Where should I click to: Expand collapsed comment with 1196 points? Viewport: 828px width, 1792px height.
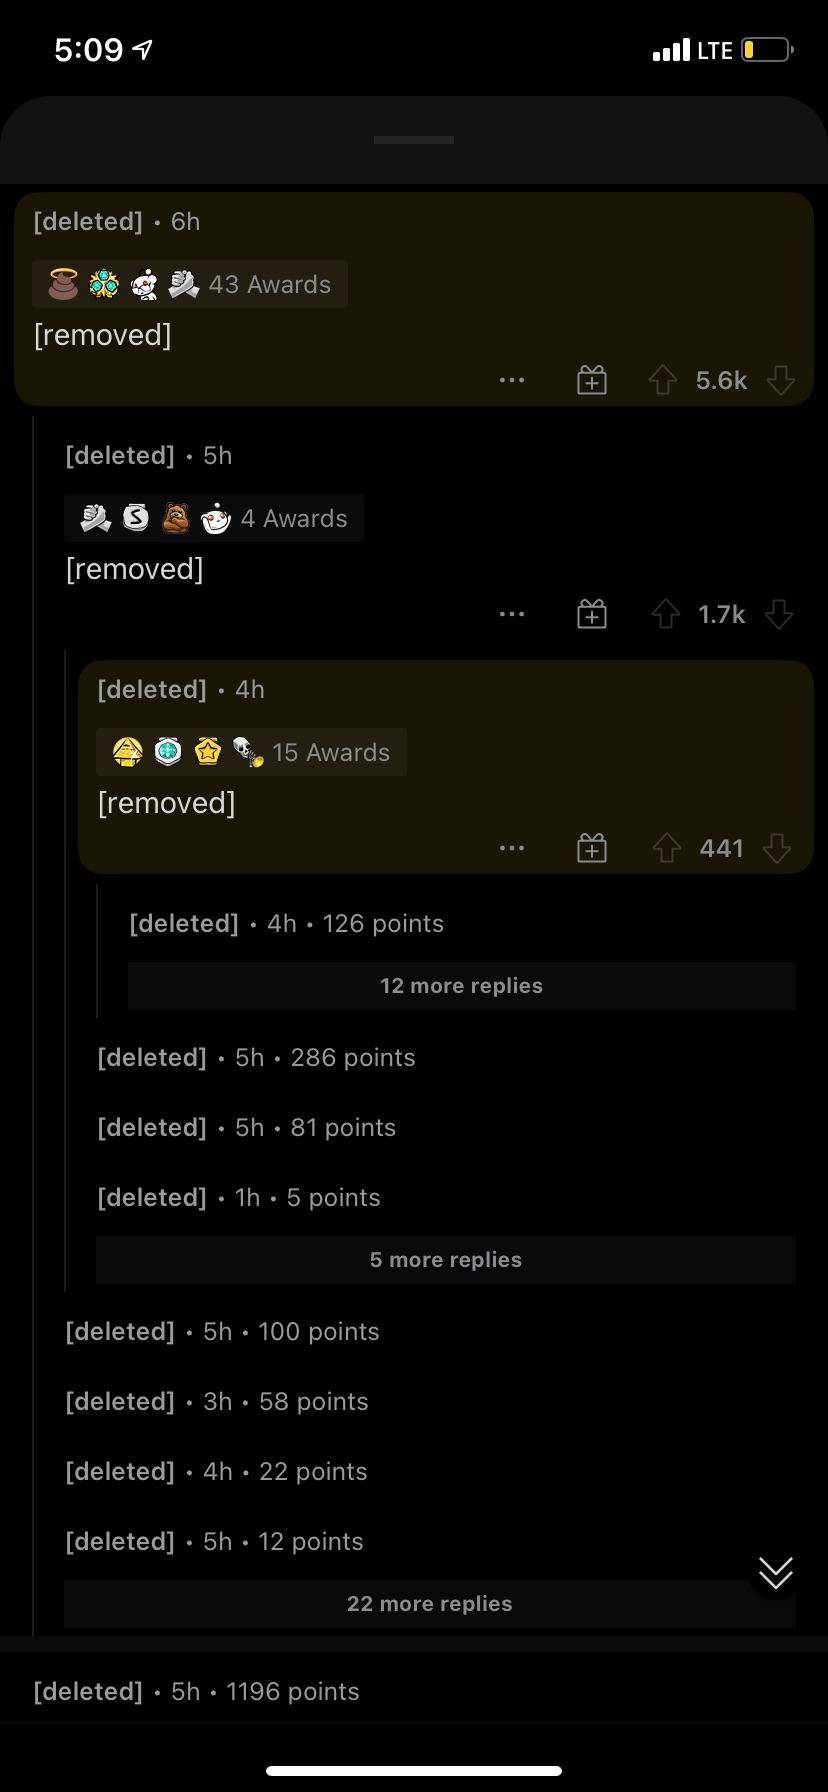tap(196, 1692)
